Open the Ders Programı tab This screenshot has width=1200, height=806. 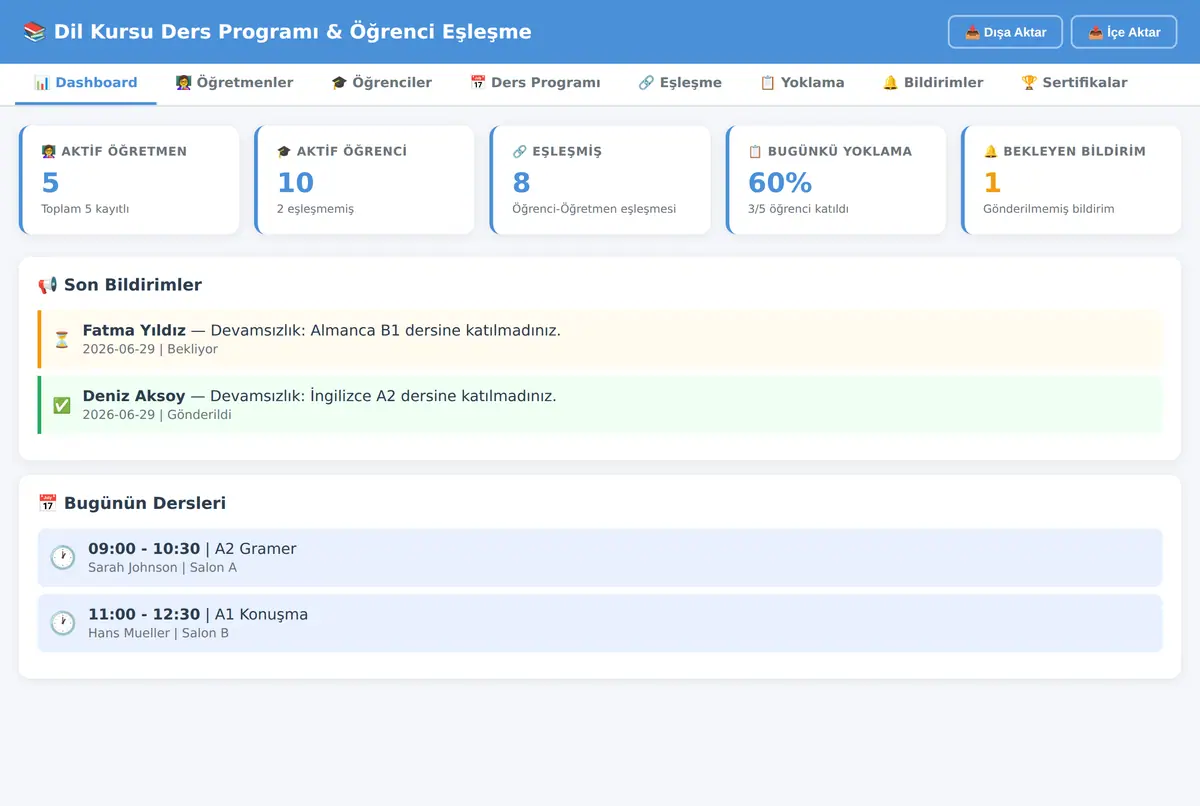click(x=535, y=83)
